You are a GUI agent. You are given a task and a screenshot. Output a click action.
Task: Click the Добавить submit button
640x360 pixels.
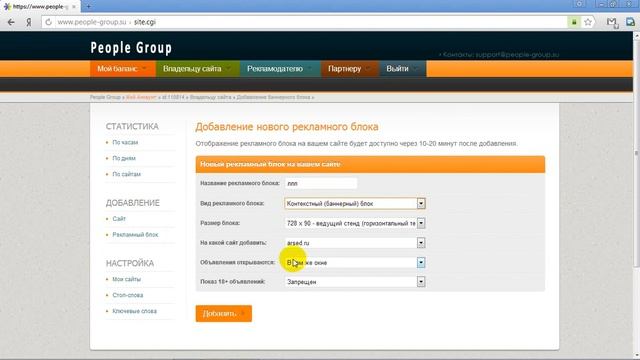(224, 313)
